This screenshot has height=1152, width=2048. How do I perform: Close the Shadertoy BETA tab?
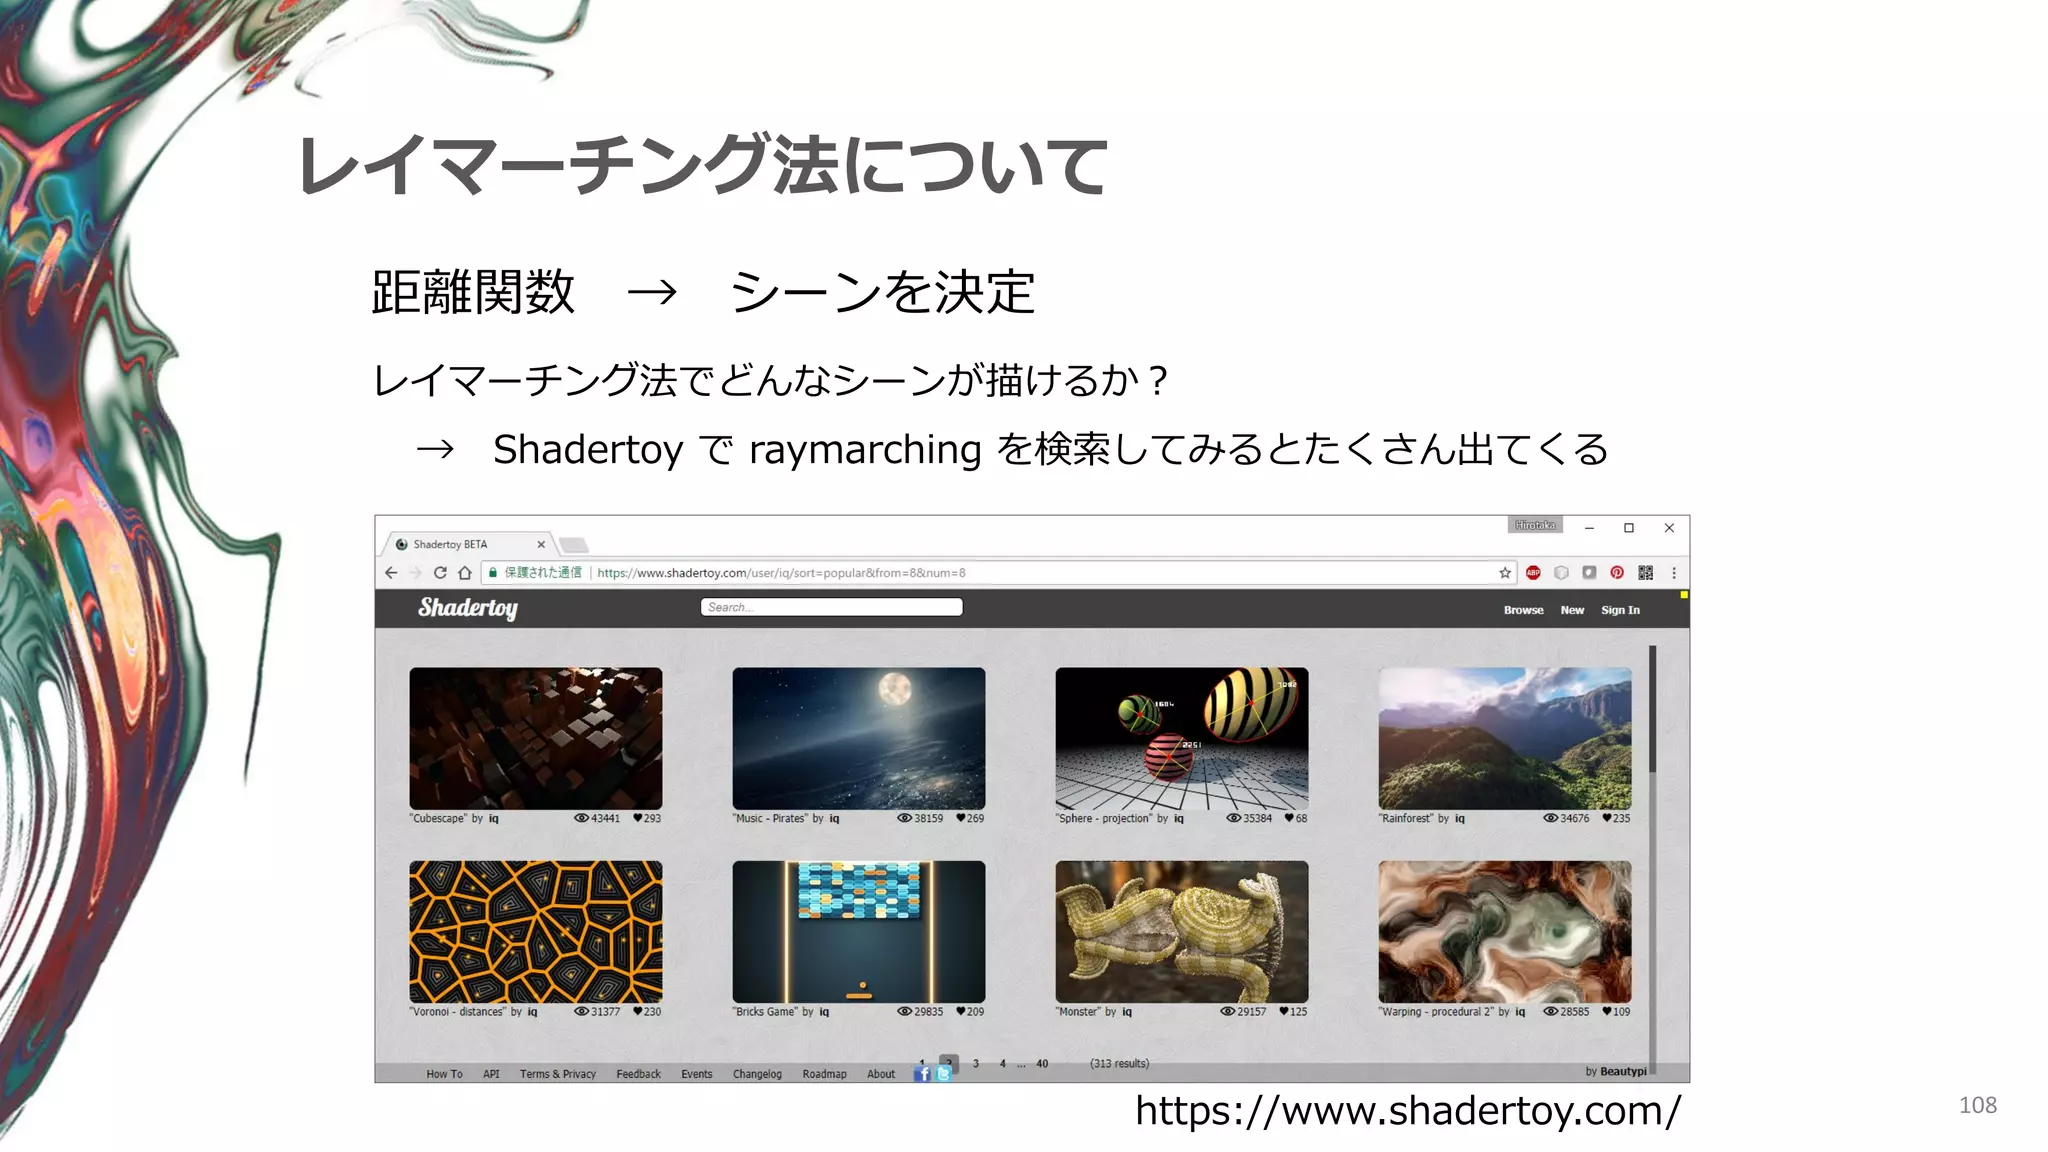click(x=541, y=545)
